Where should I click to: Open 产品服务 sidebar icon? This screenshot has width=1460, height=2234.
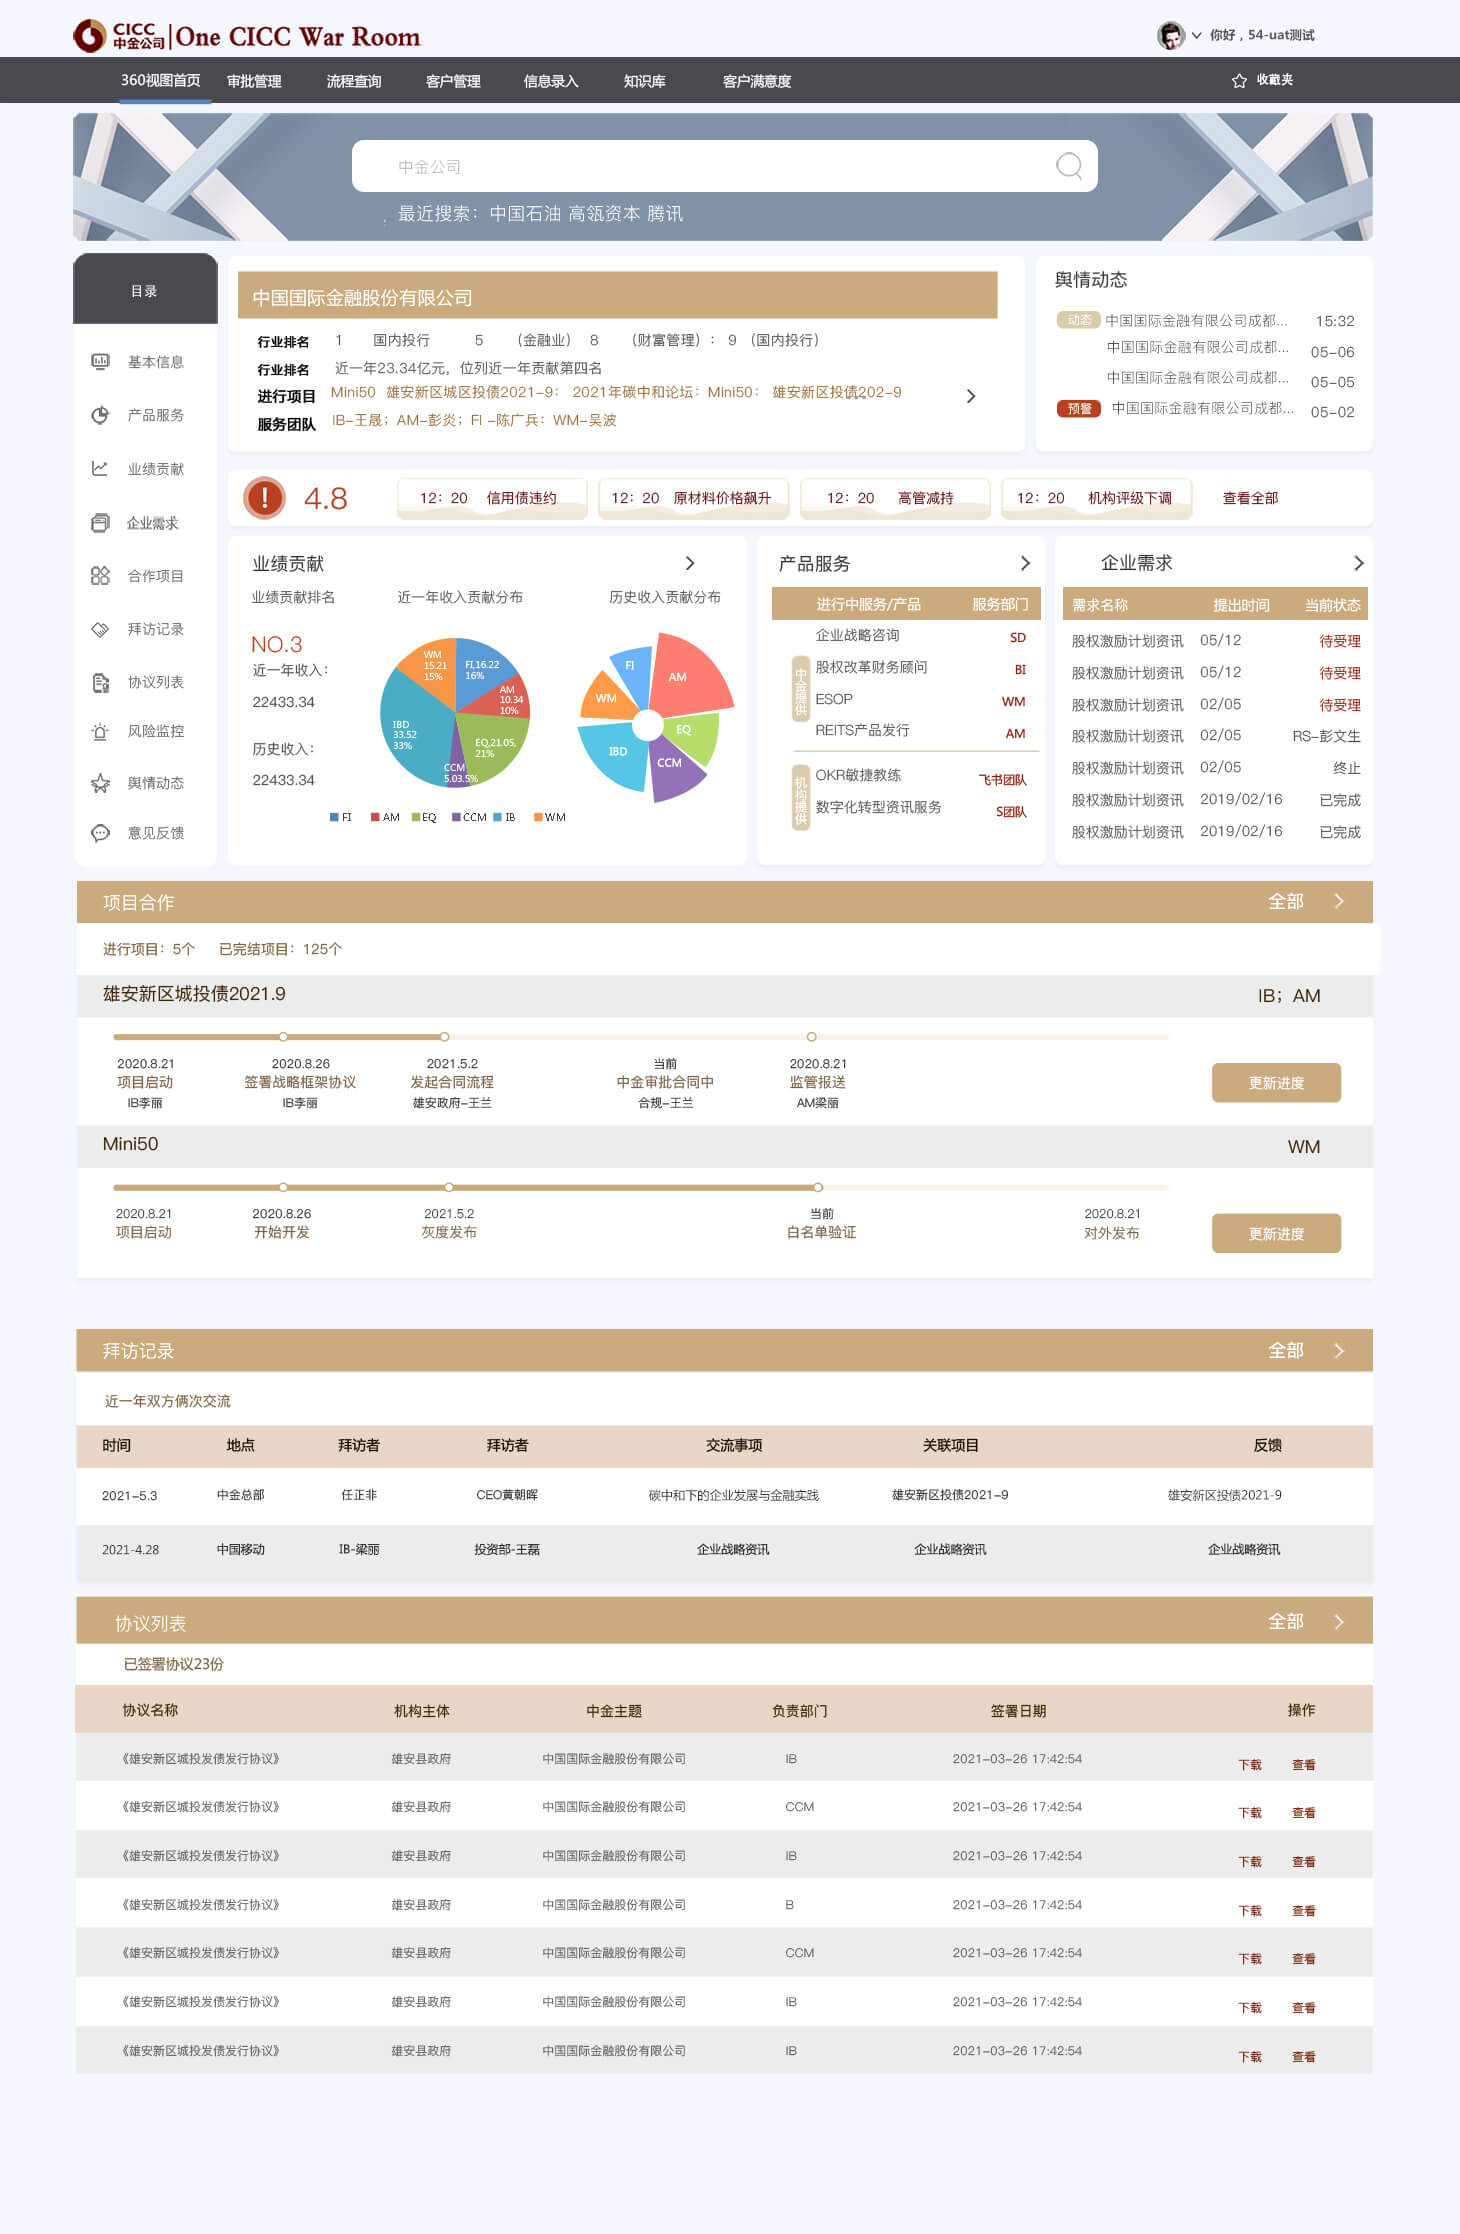pyautogui.click(x=100, y=415)
